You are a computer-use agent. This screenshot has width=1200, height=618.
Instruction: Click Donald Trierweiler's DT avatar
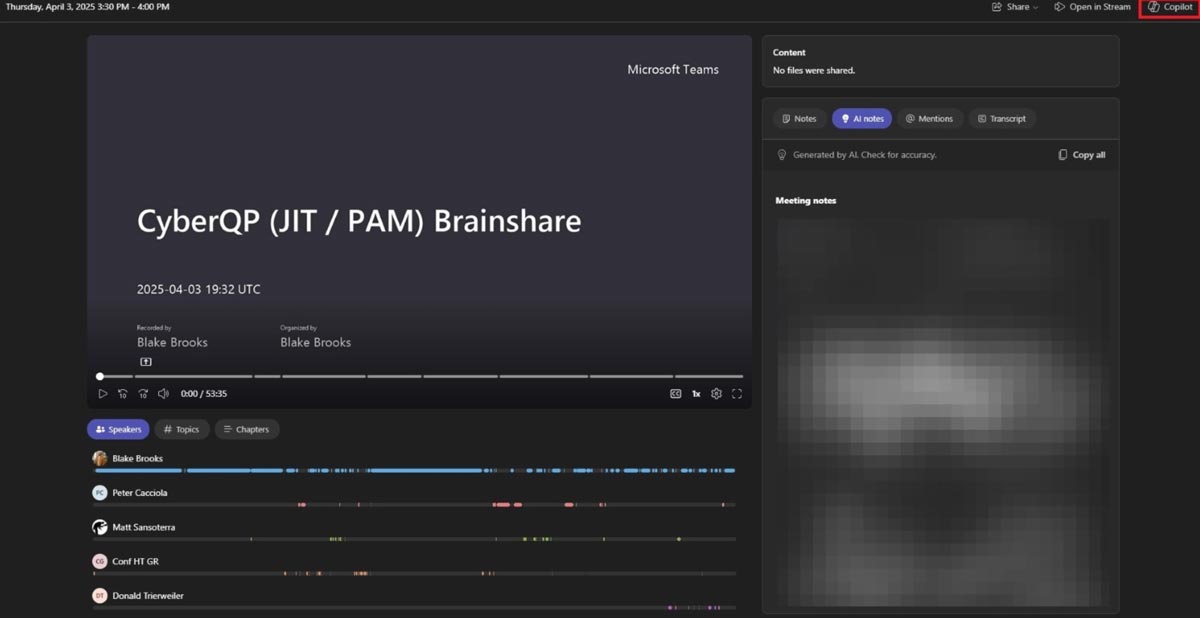100,596
